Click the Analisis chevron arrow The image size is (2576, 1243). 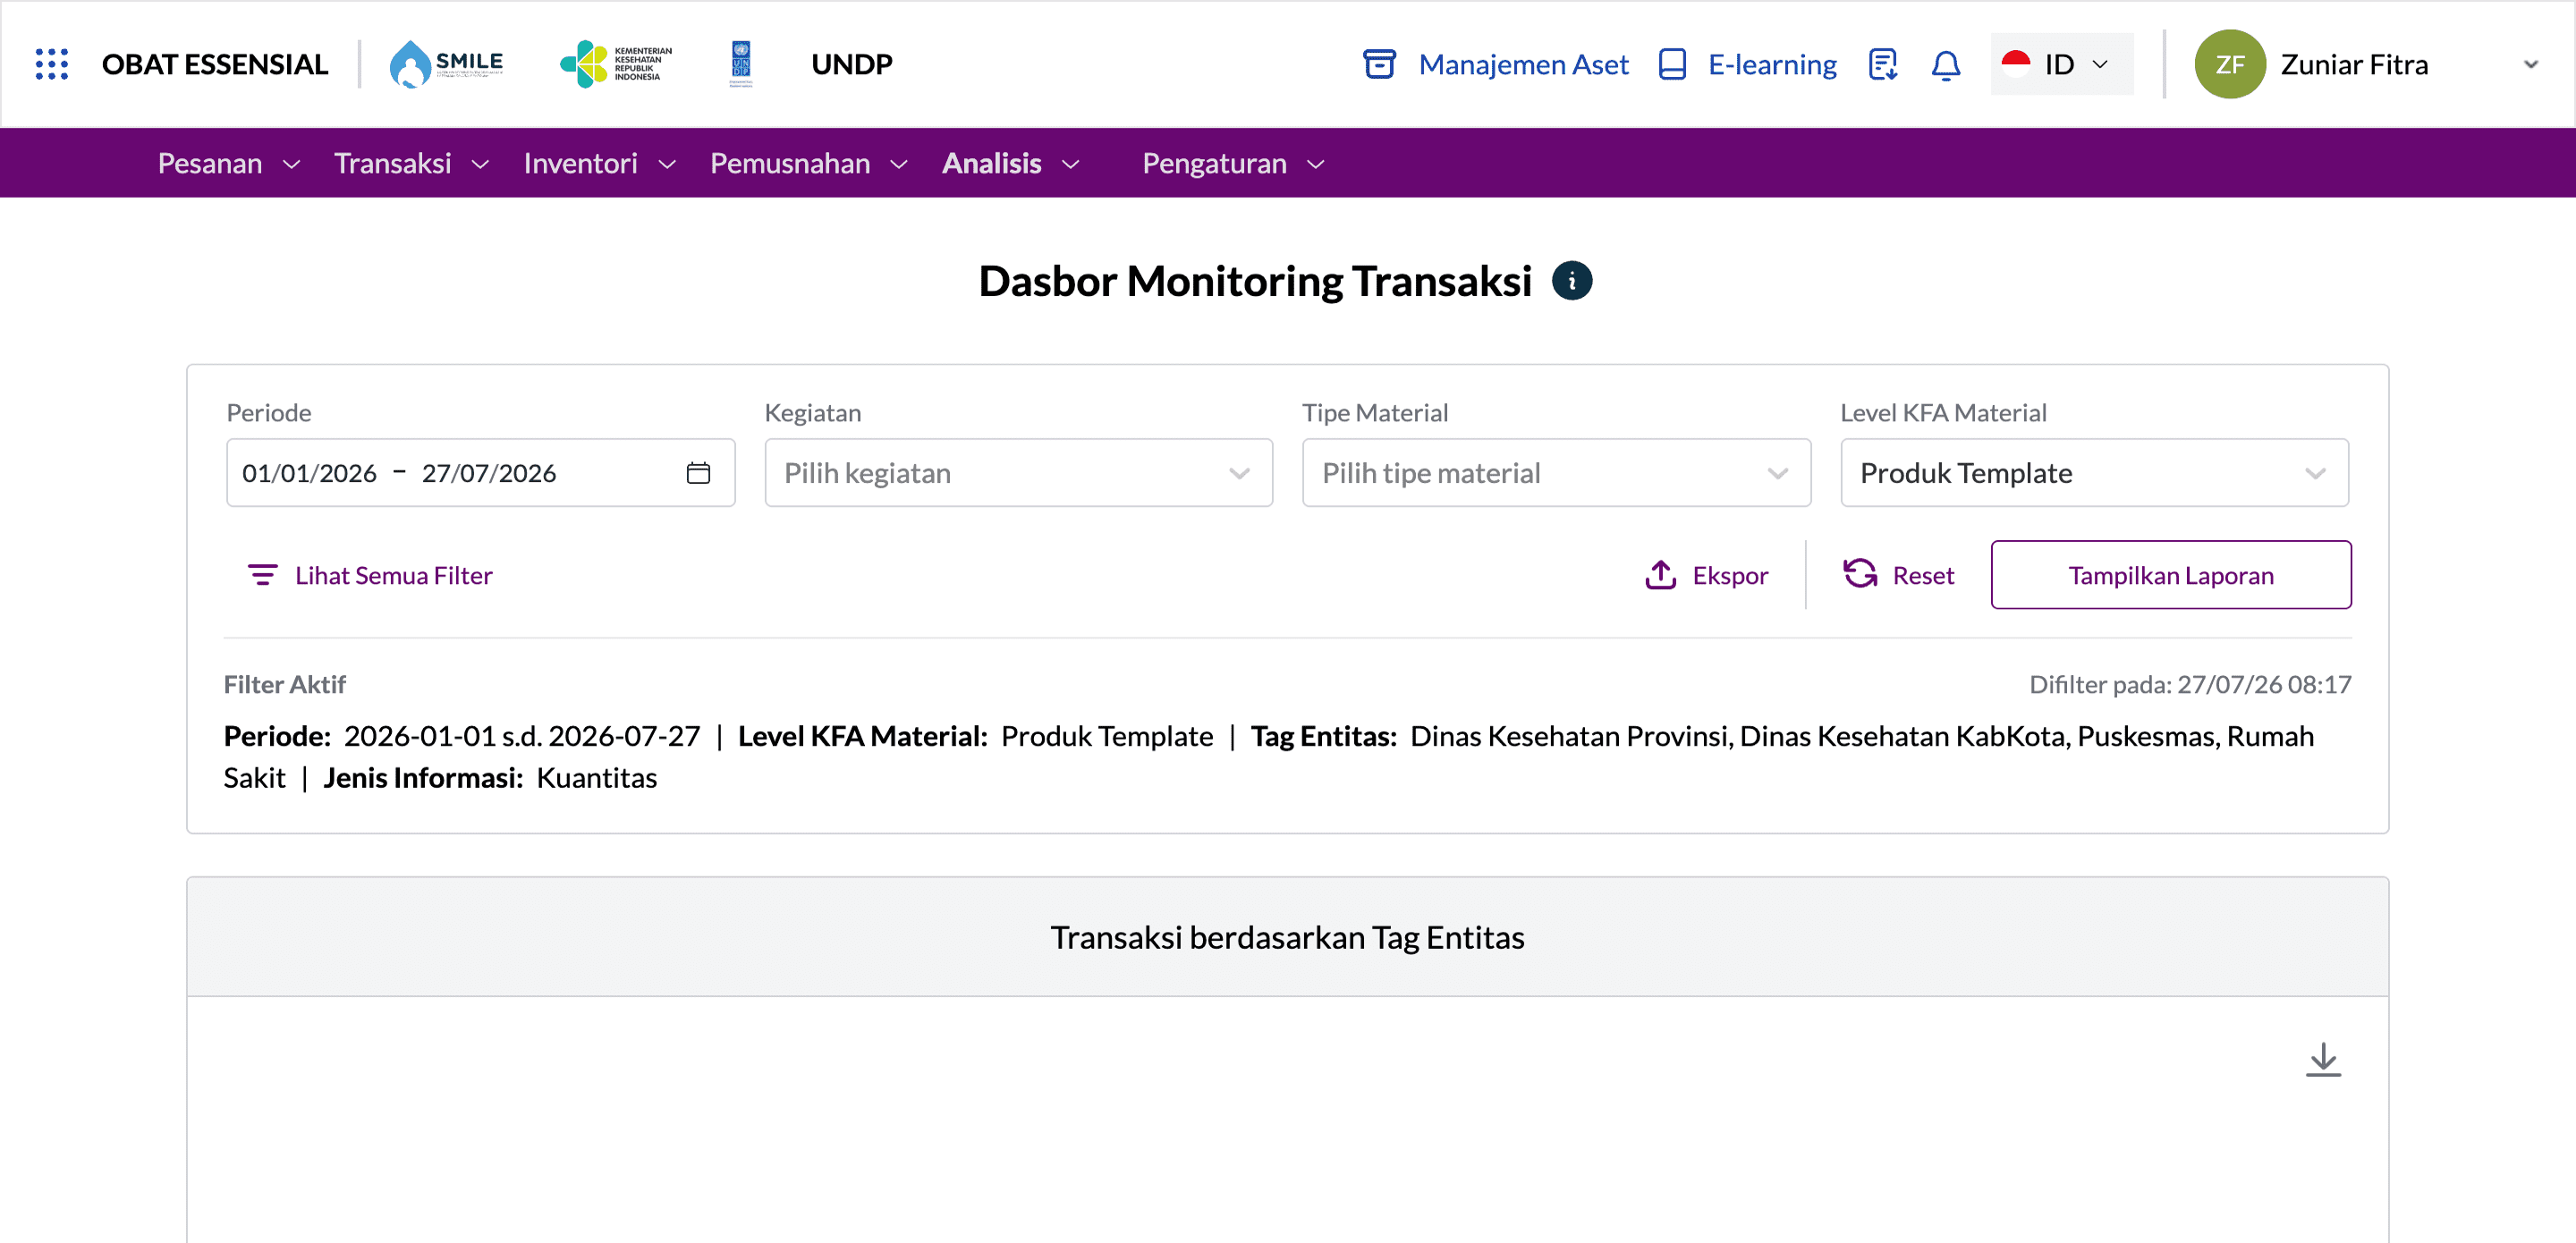[x=1070, y=164]
